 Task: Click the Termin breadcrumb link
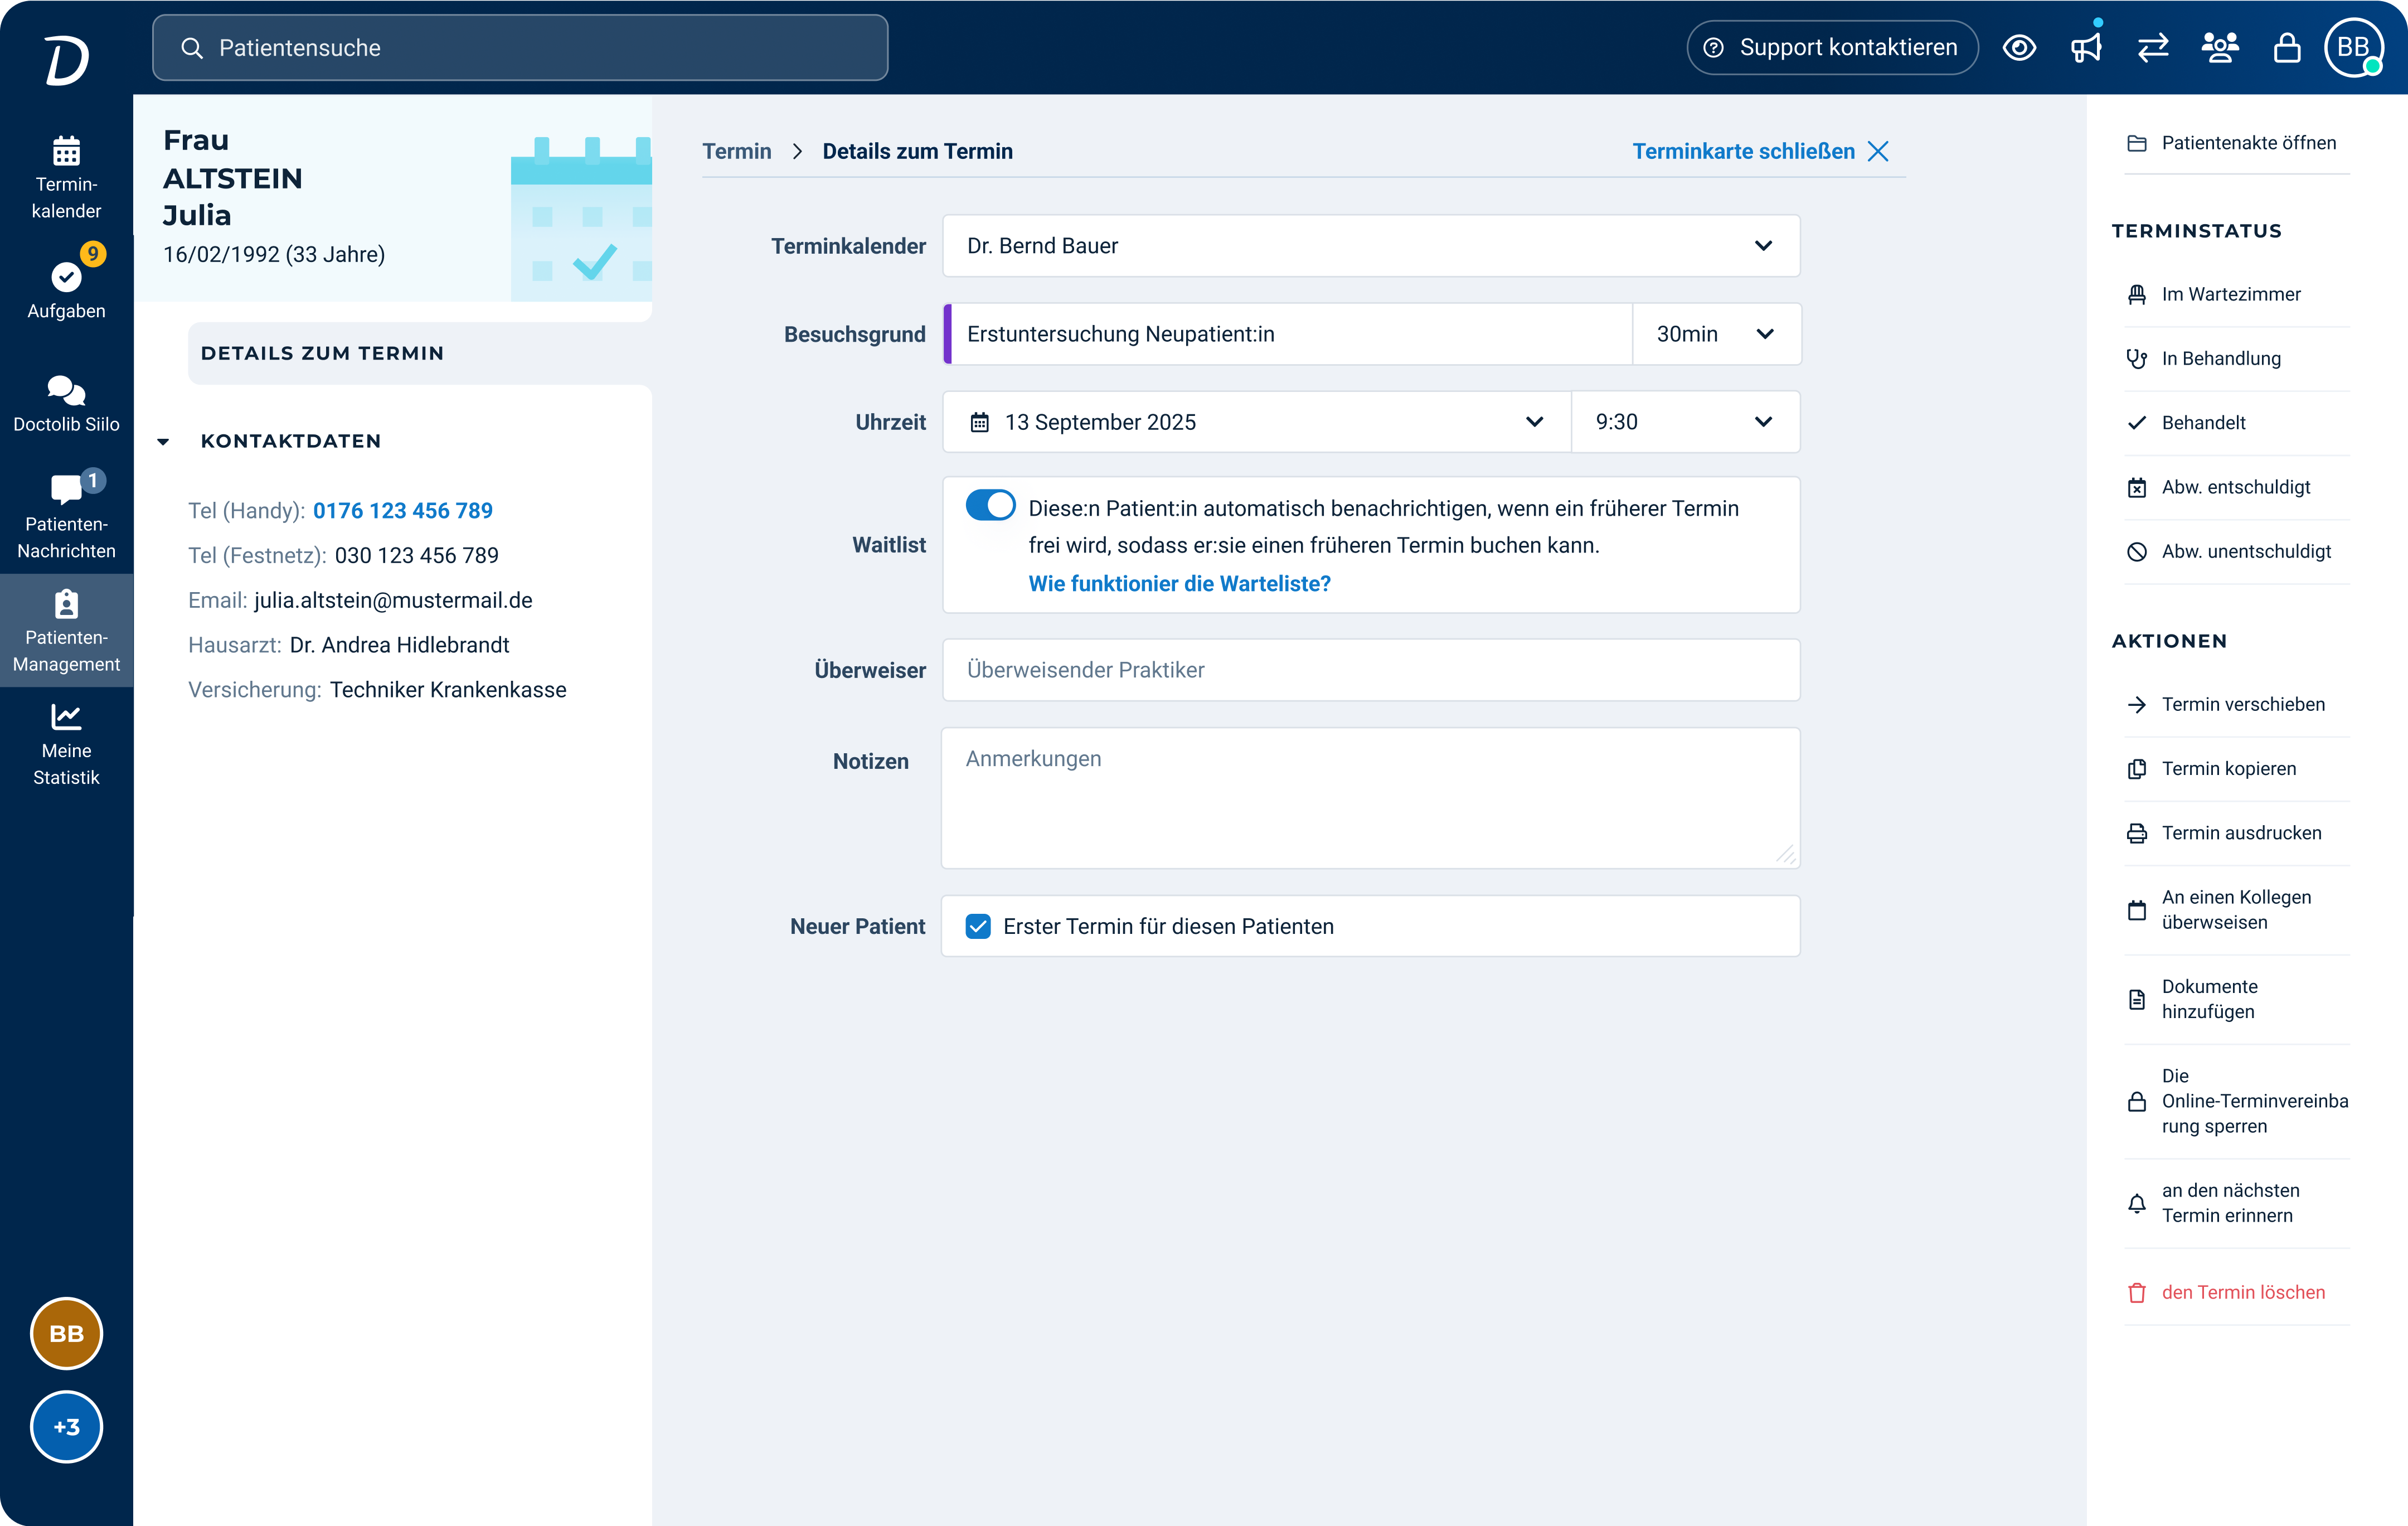click(736, 151)
